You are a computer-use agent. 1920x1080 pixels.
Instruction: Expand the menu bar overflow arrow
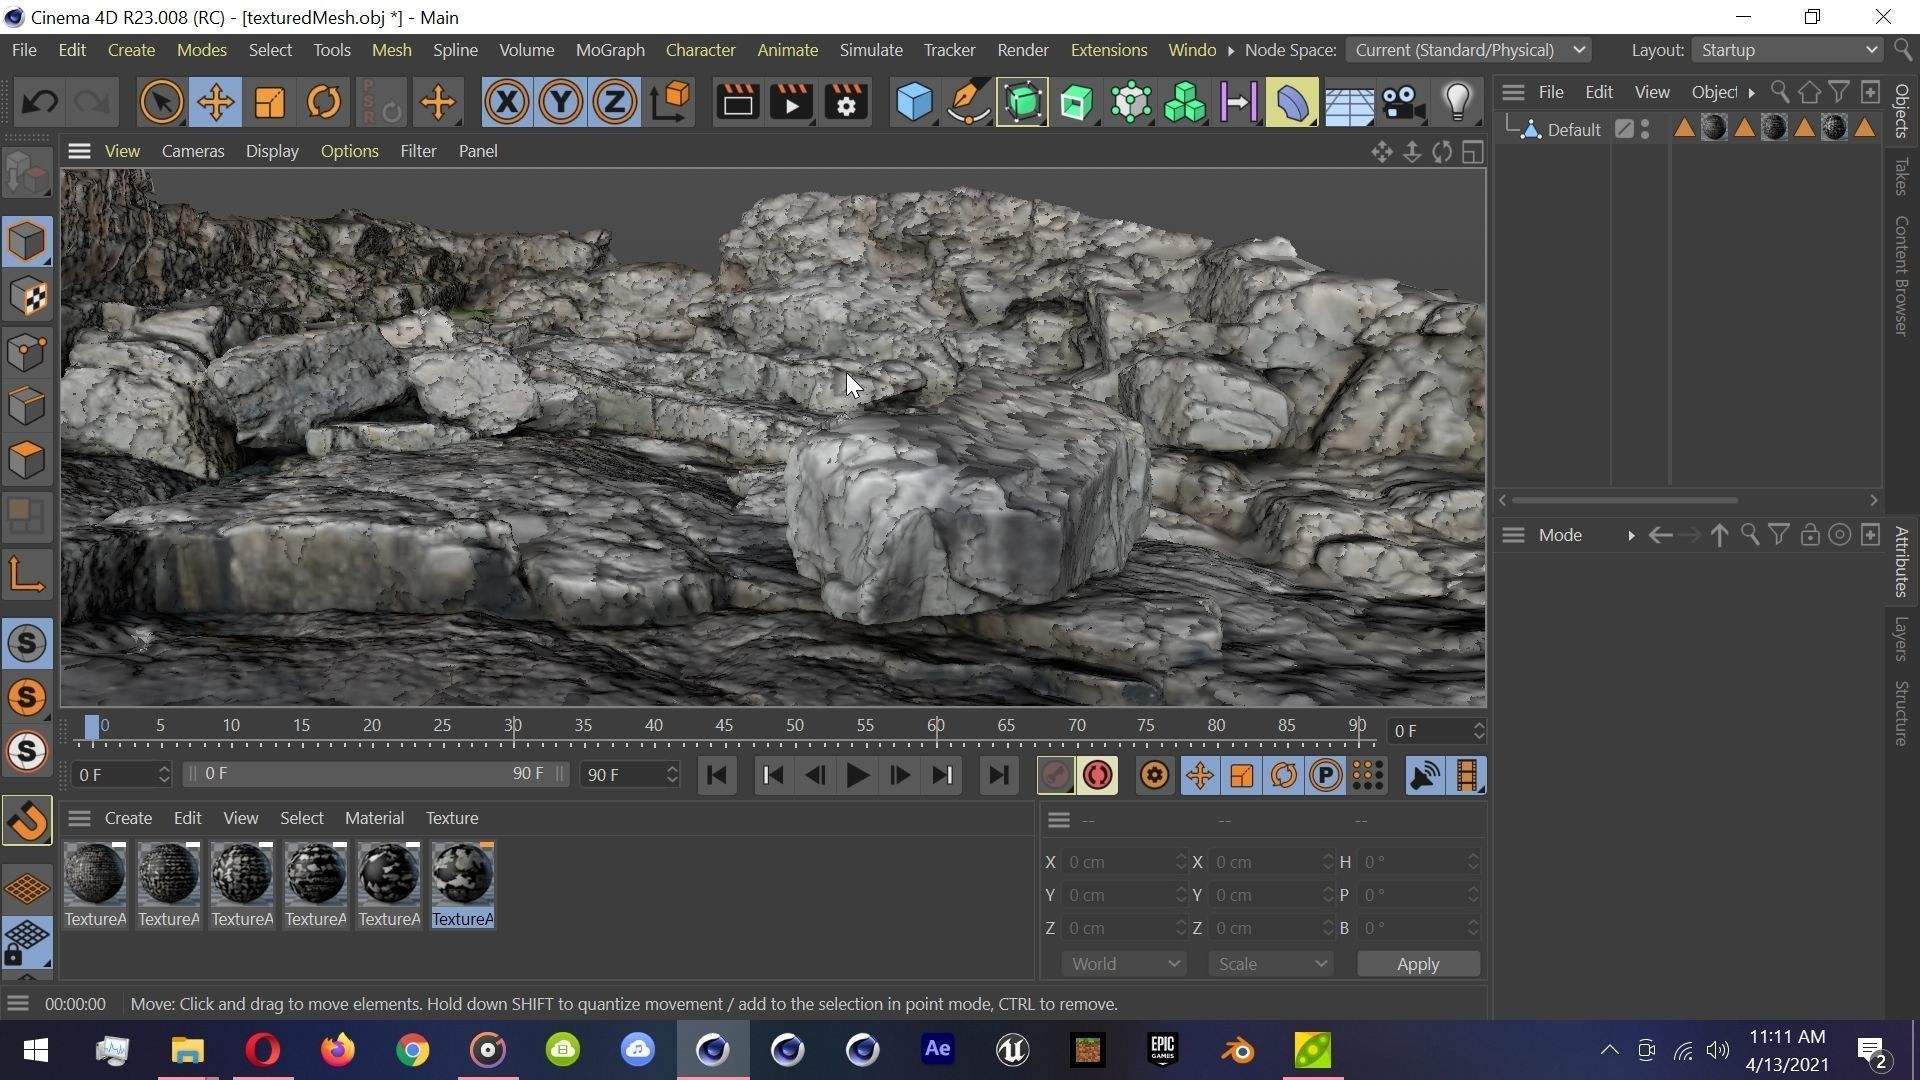pyautogui.click(x=1231, y=50)
